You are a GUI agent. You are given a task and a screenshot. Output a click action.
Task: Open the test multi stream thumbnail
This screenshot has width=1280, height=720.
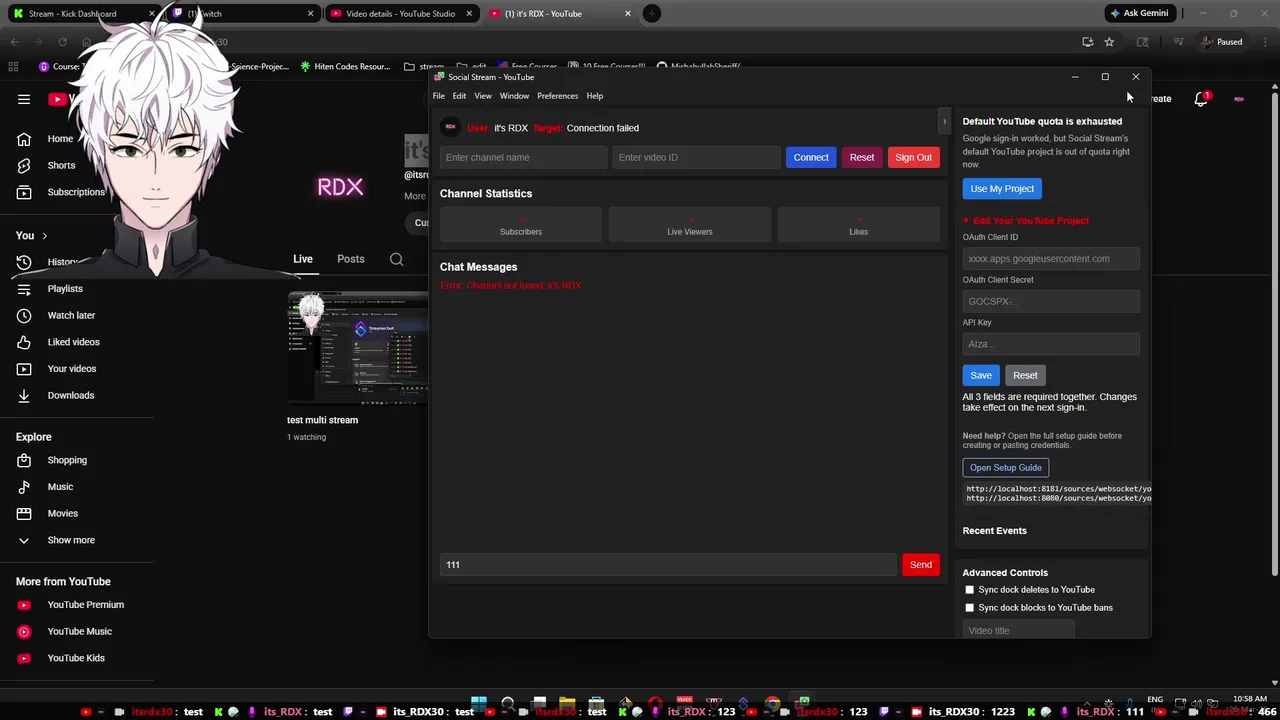[358, 347]
